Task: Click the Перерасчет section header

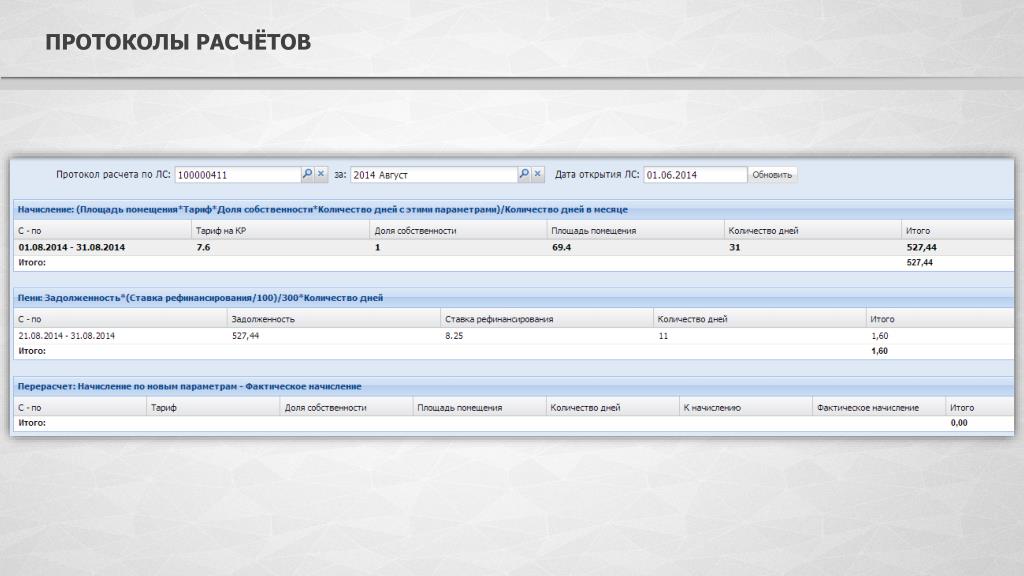Action: pyautogui.click(x=513, y=387)
